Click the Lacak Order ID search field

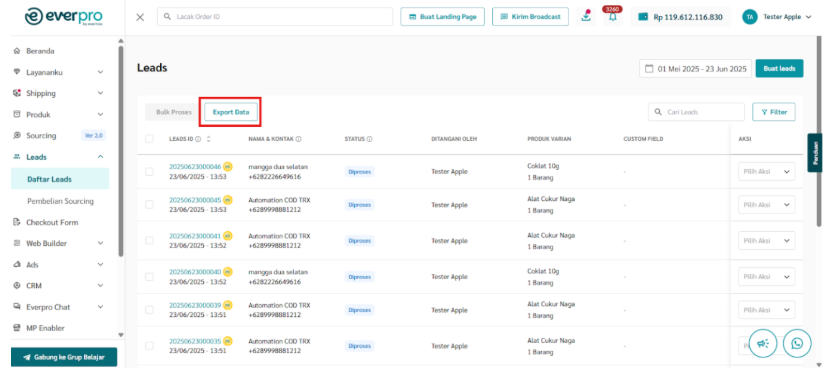[275, 17]
